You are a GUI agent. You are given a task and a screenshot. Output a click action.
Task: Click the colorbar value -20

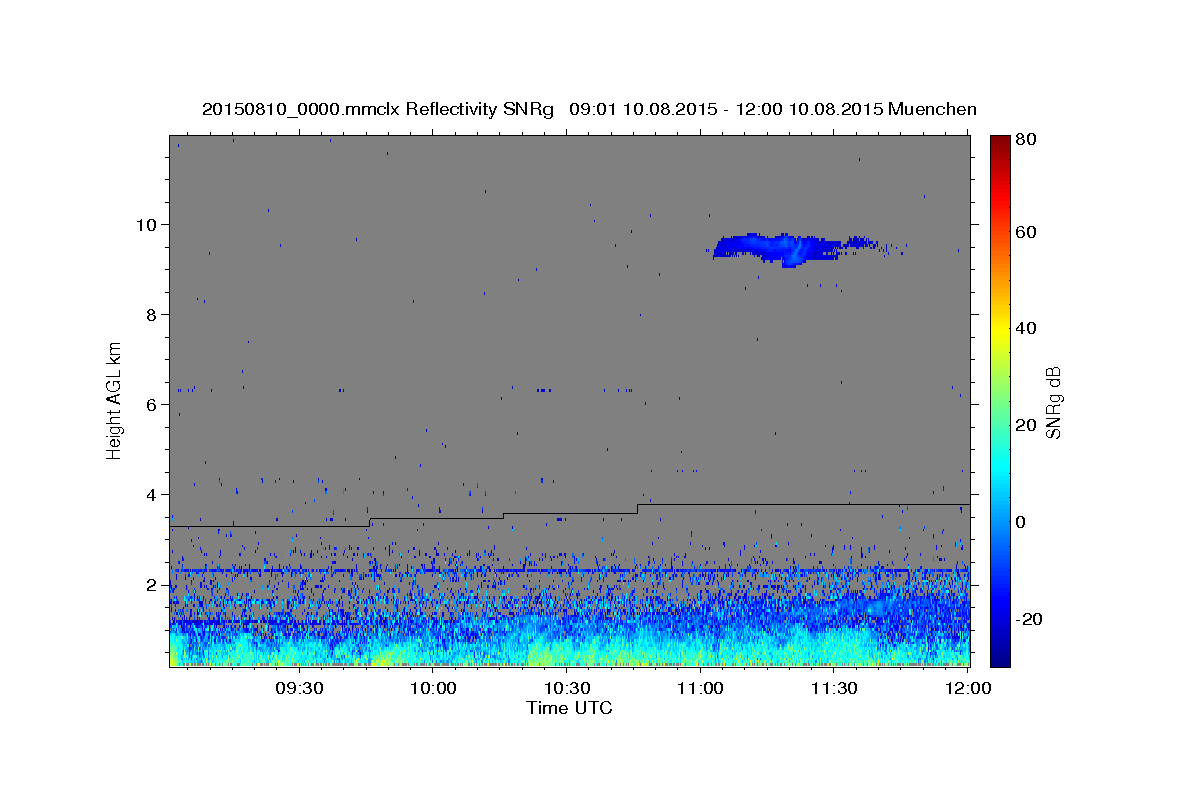coord(1028,619)
